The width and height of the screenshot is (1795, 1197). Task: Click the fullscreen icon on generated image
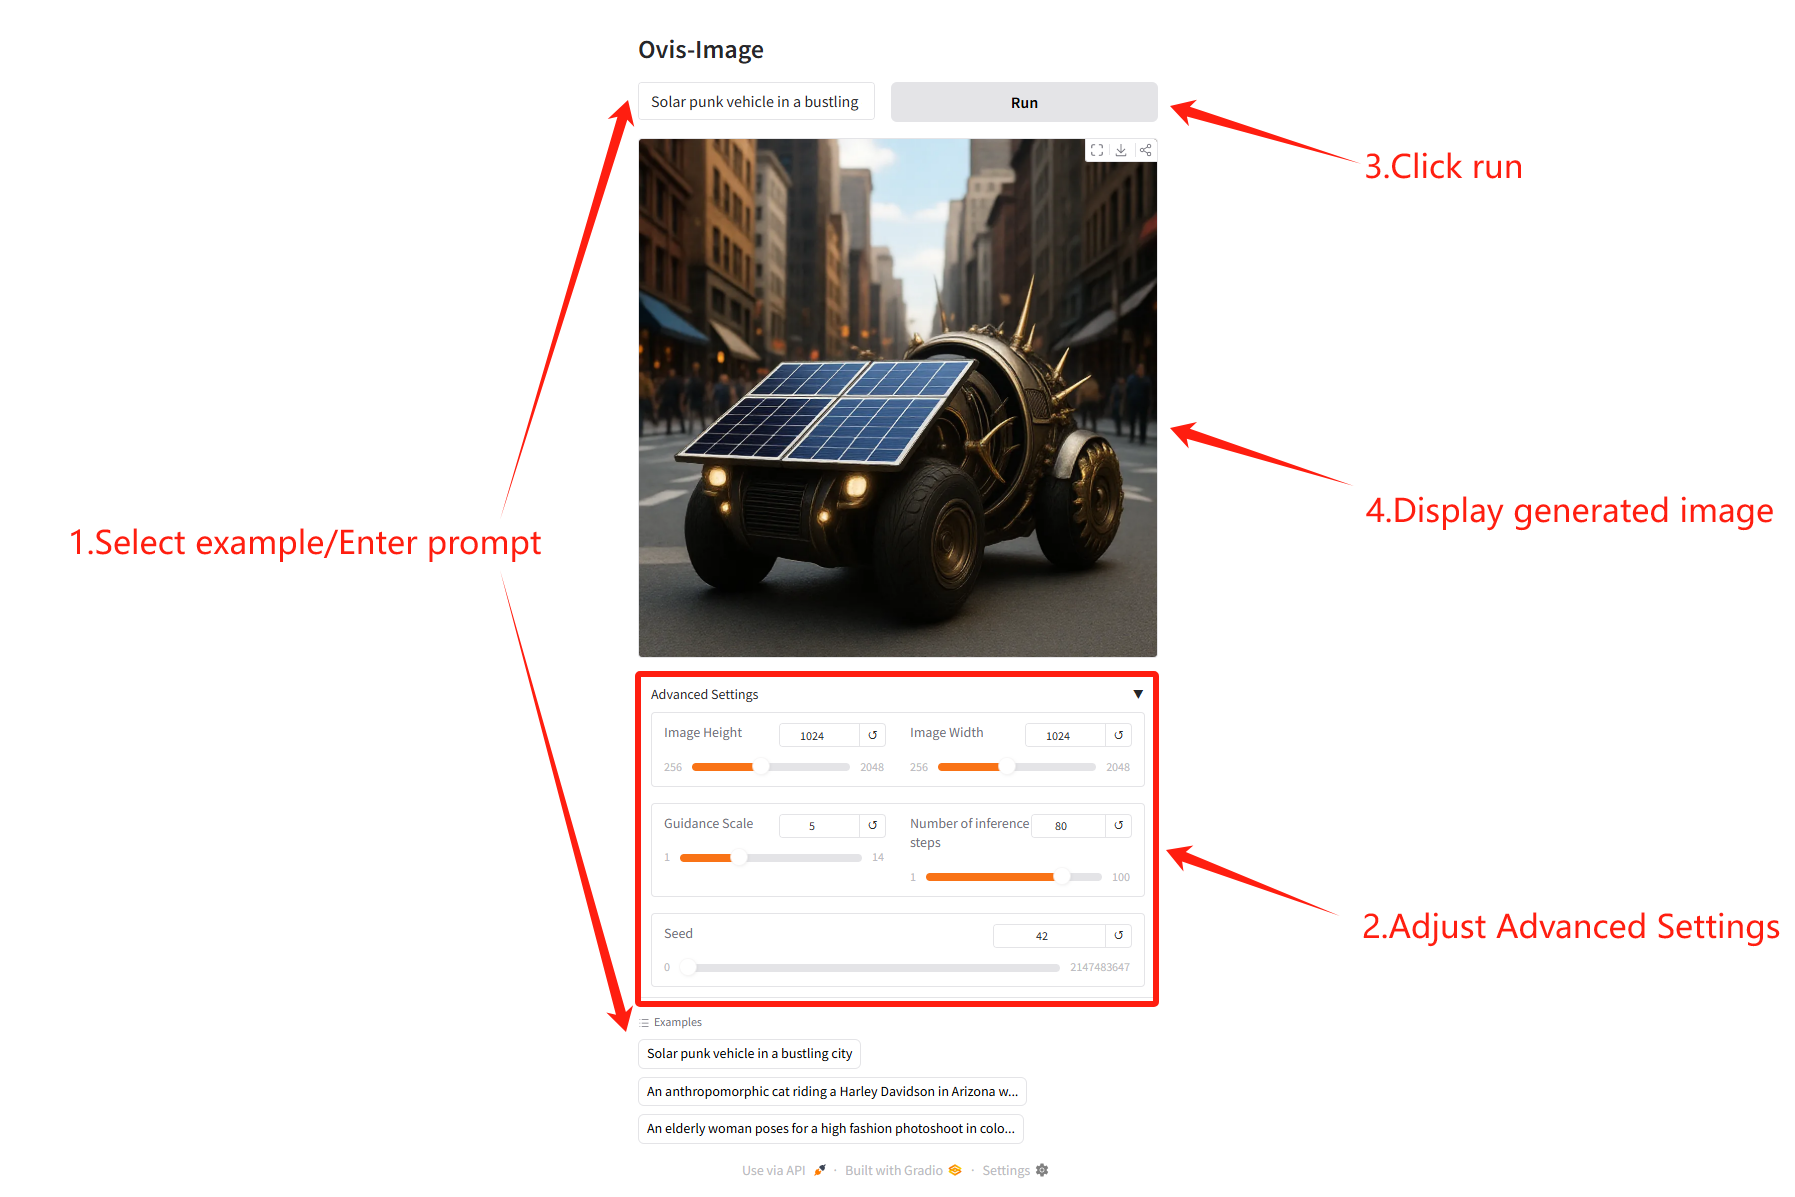tap(1097, 150)
